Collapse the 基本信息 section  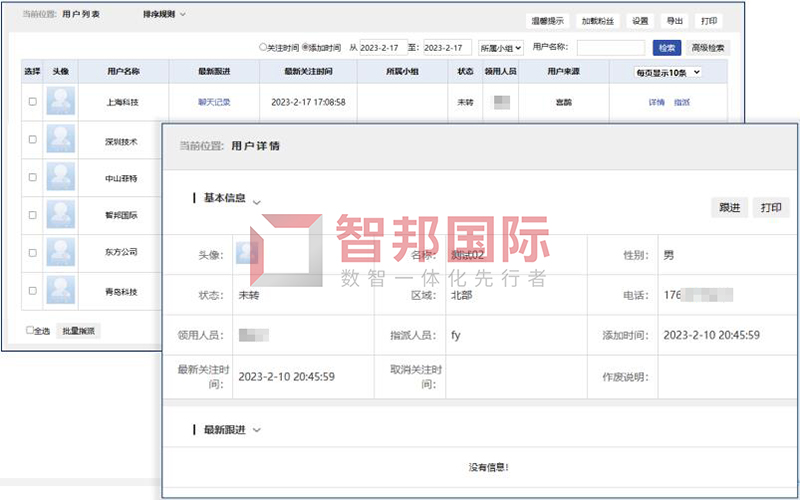pos(257,200)
